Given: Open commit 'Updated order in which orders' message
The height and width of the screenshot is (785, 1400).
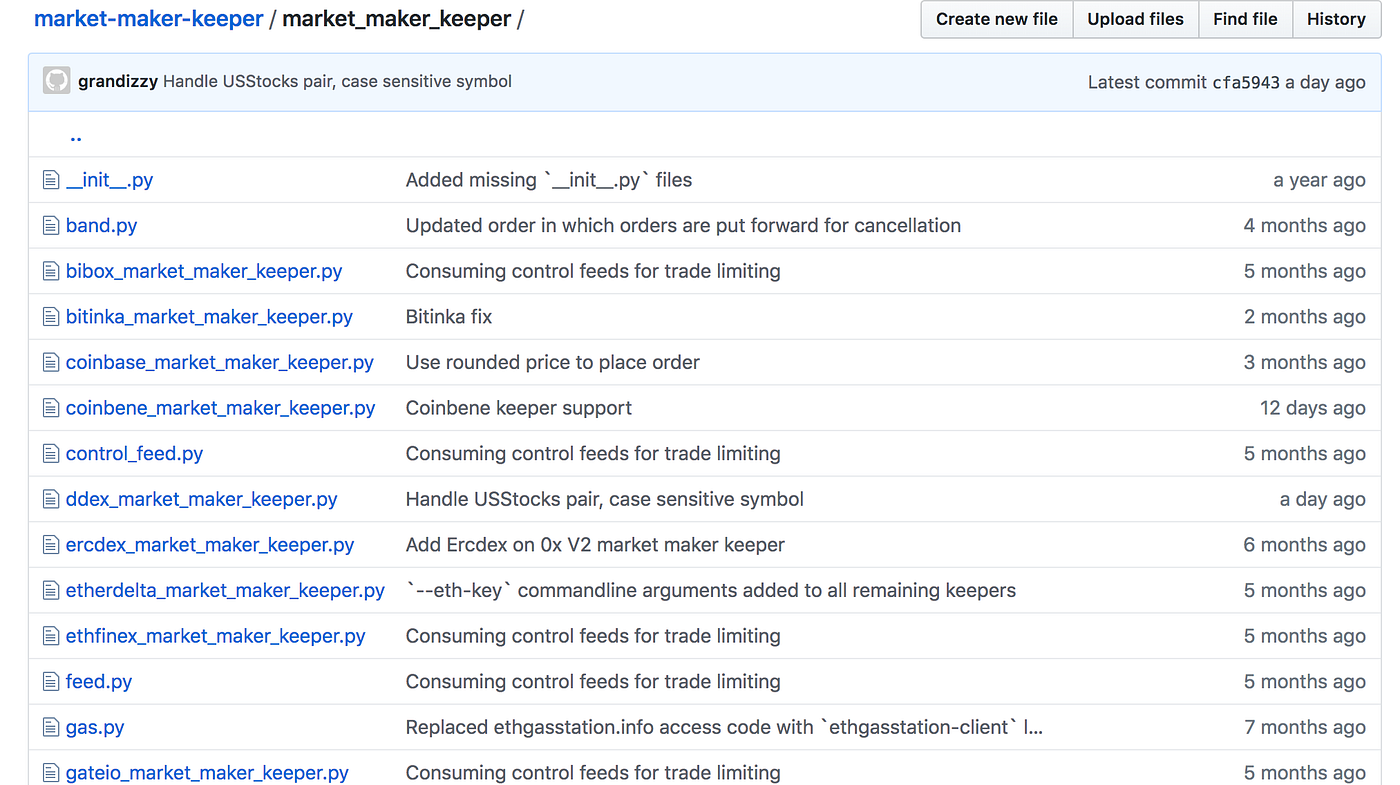Looking at the screenshot, I should (x=683, y=226).
